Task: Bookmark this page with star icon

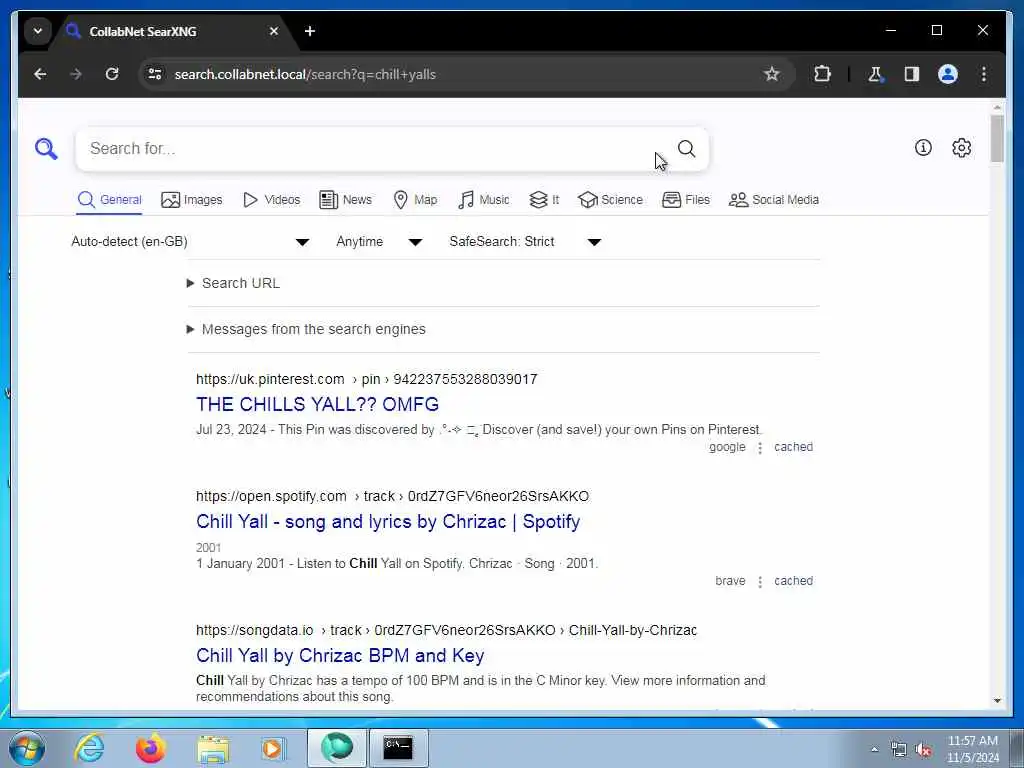Action: click(771, 74)
